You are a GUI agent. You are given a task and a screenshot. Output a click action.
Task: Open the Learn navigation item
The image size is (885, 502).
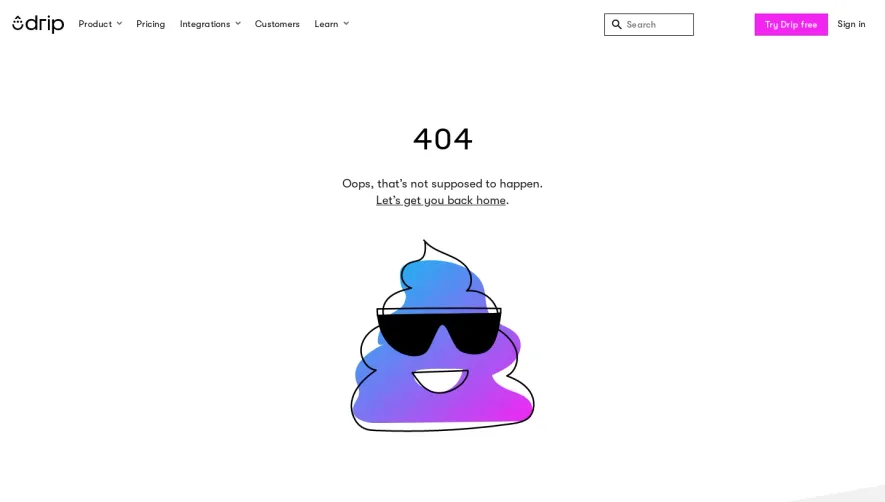point(326,24)
